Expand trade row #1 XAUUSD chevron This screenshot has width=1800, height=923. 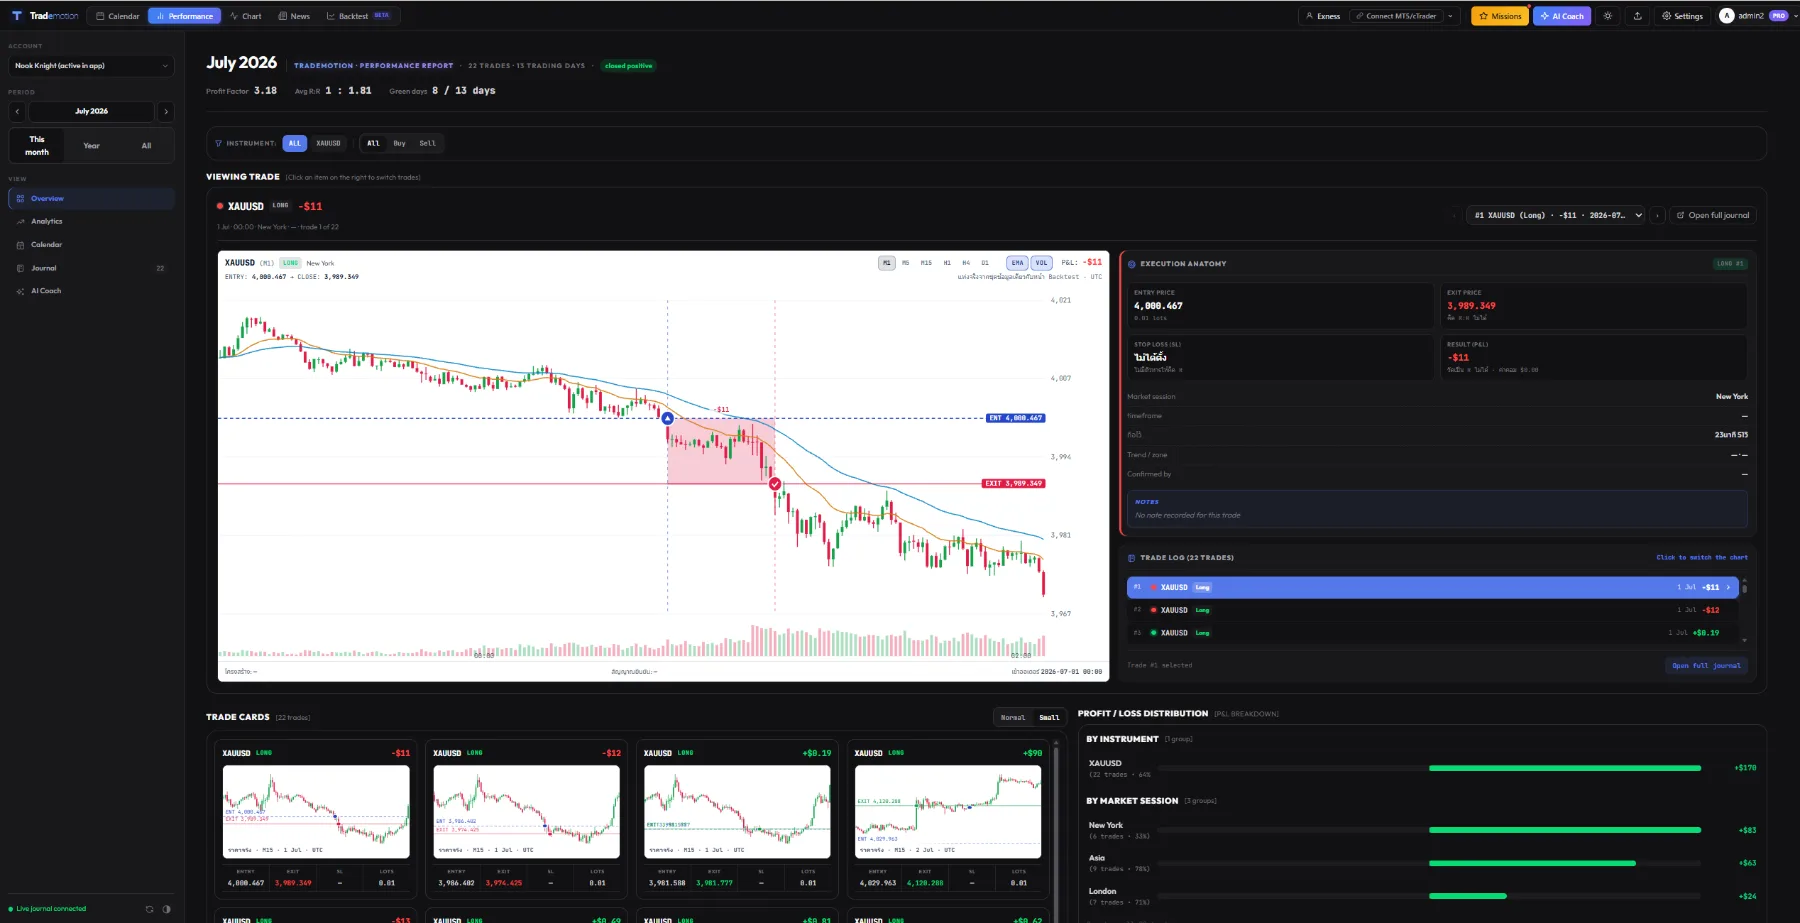point(1728,588)
